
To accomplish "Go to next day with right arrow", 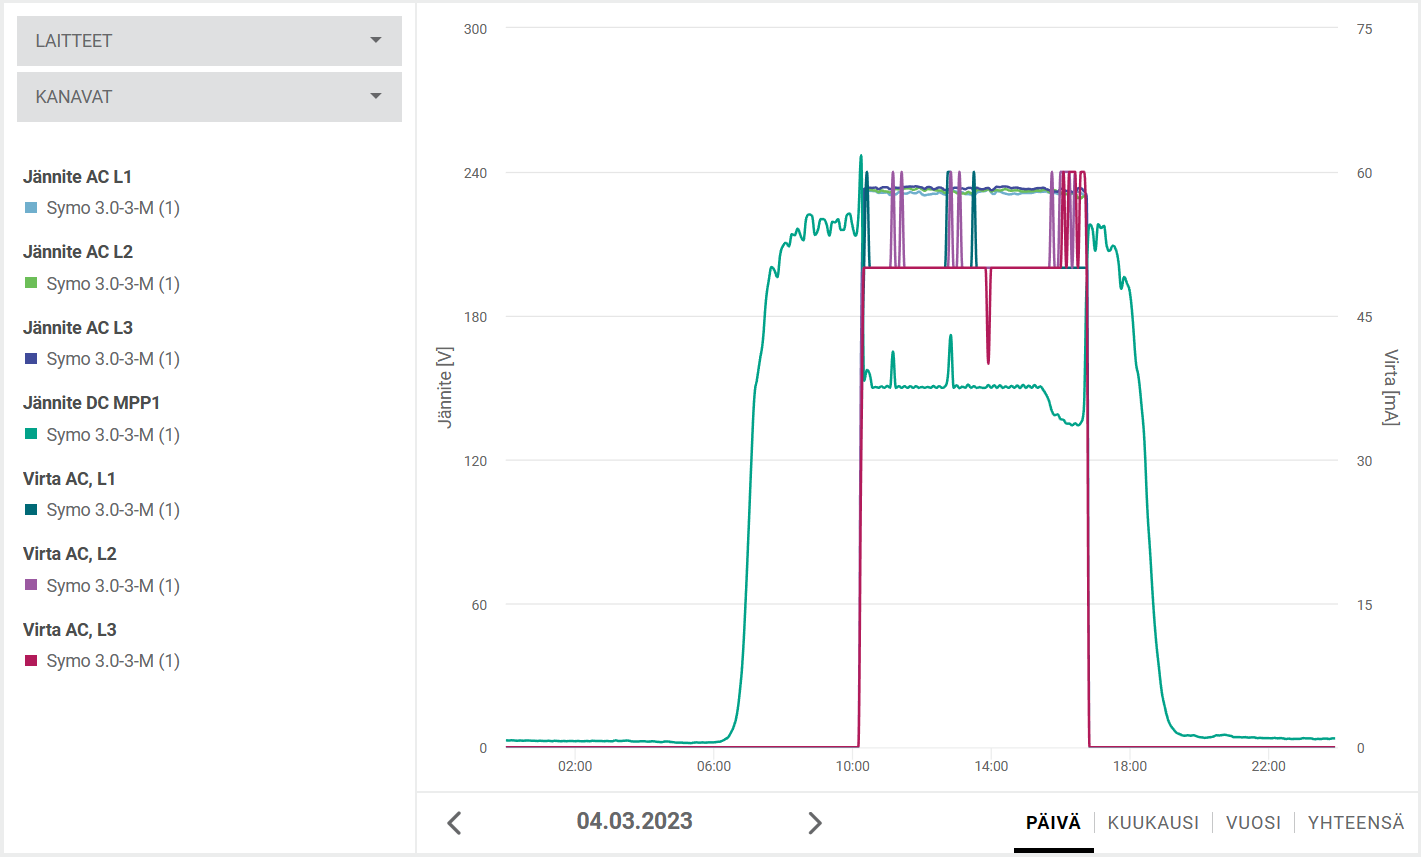I will pos(815,823).
